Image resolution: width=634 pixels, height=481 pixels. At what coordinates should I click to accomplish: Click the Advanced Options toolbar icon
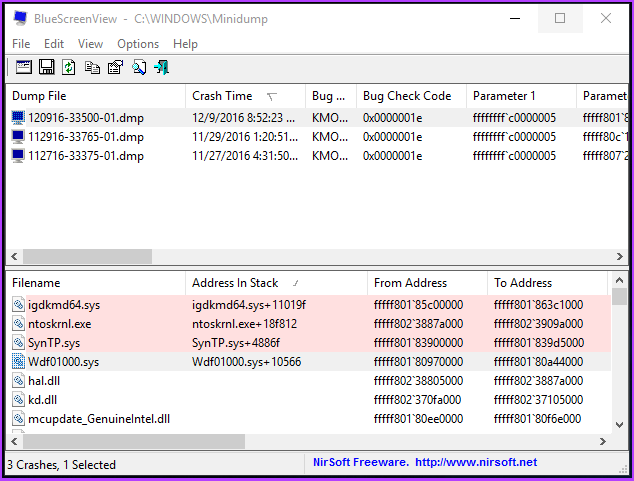pos(24,67)
